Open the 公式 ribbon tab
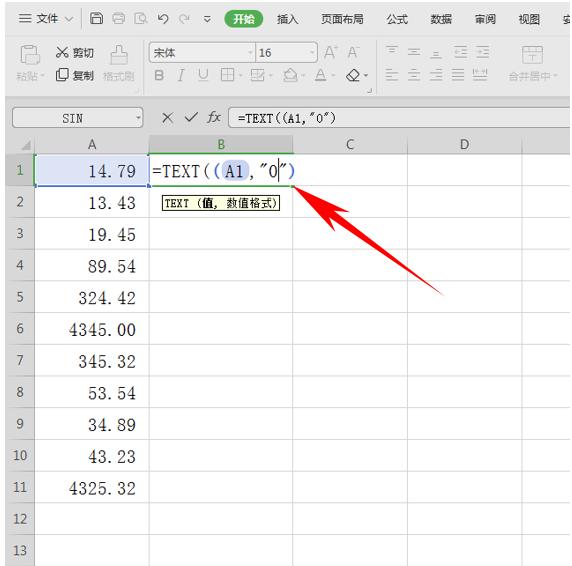572x566 pixels. [397, 19]
